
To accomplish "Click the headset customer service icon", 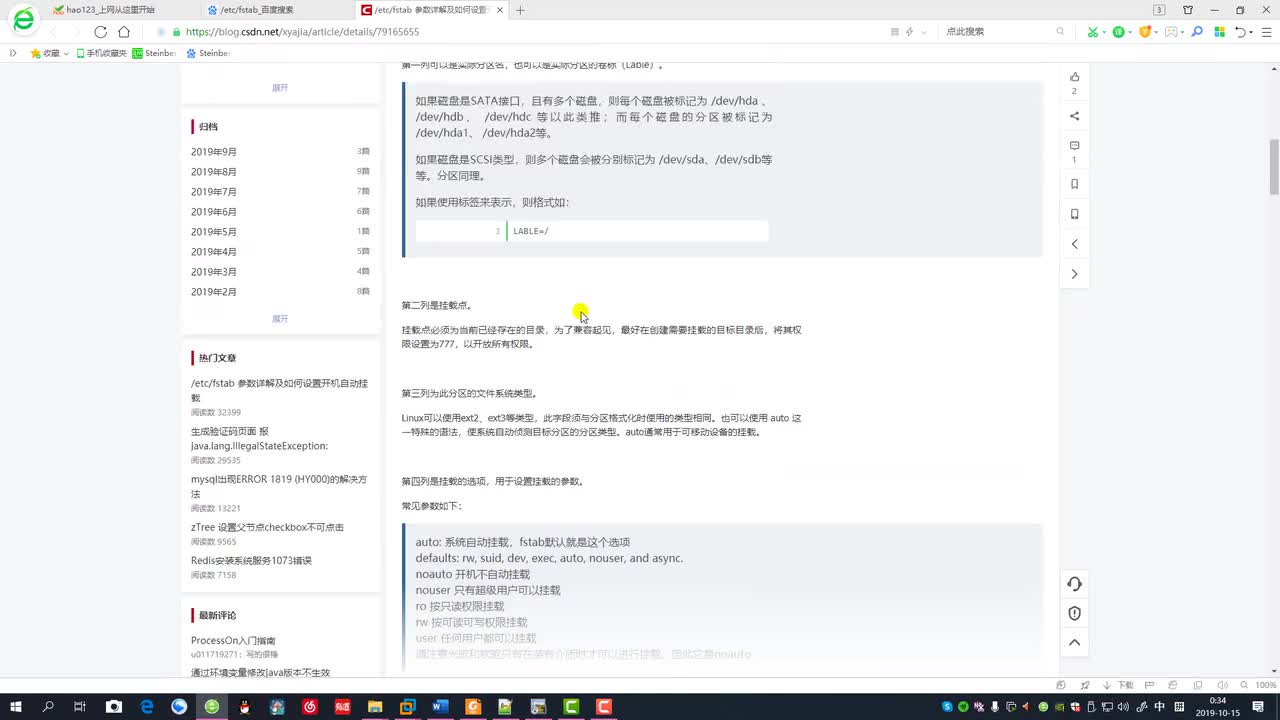I will tap(1074, 584).
